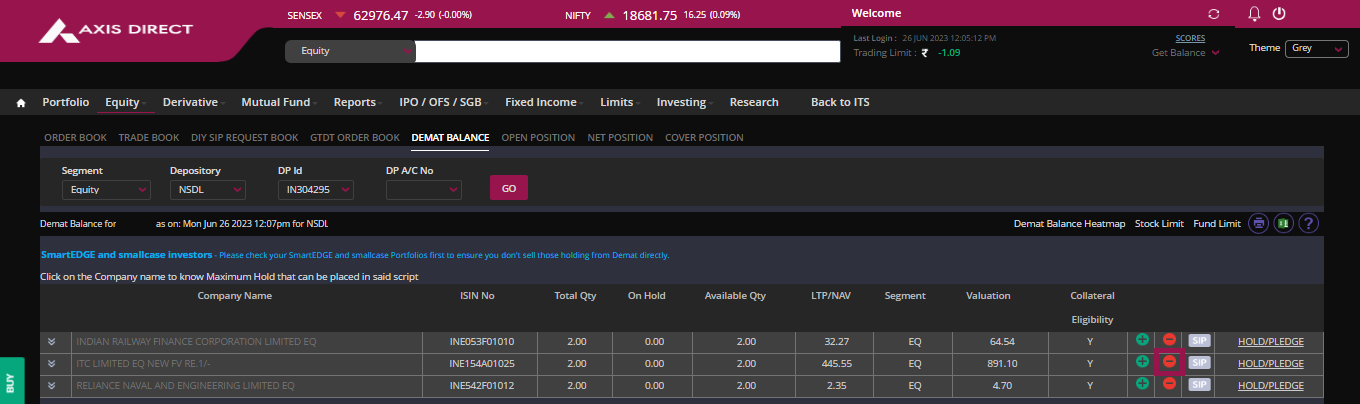
Task: Click the HOLD/PLEDGE link for ITC Limited
Action: (x=1270, y=363)
